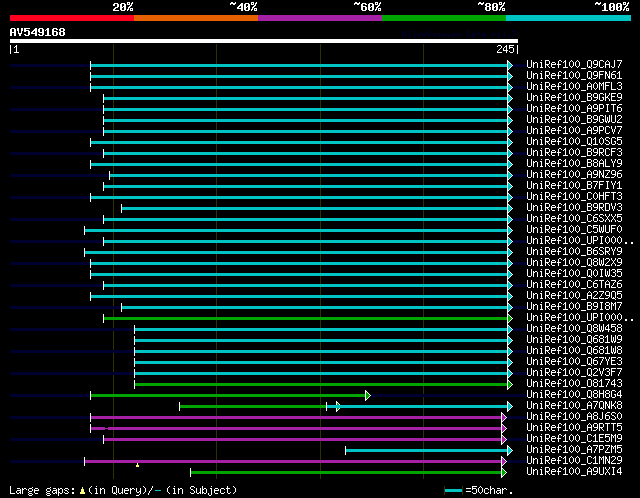Click the short cyan alignment bar of A7PZM5
The width and height of the screenshot is (640, 498).
427,450
